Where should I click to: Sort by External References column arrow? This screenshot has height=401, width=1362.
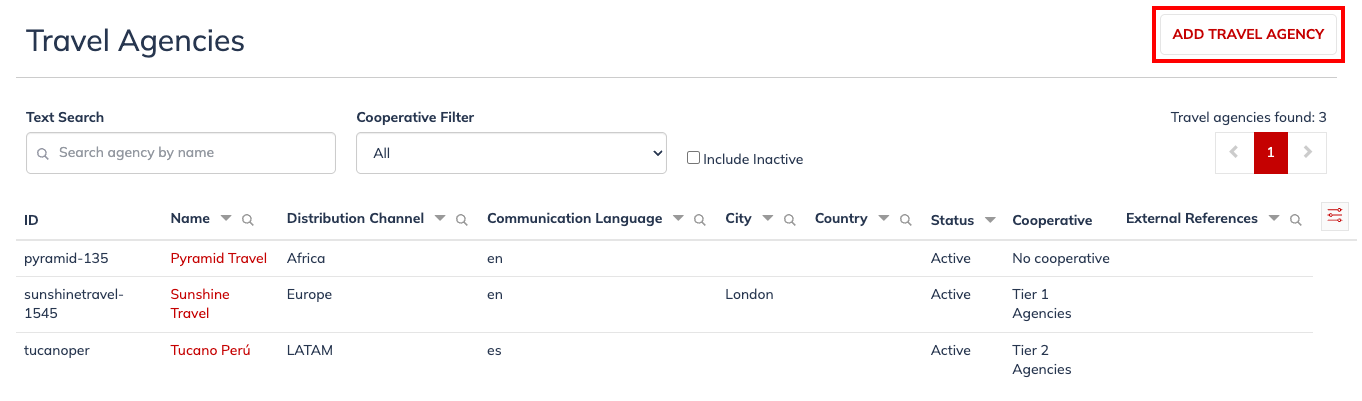(x=1273, y=219)
